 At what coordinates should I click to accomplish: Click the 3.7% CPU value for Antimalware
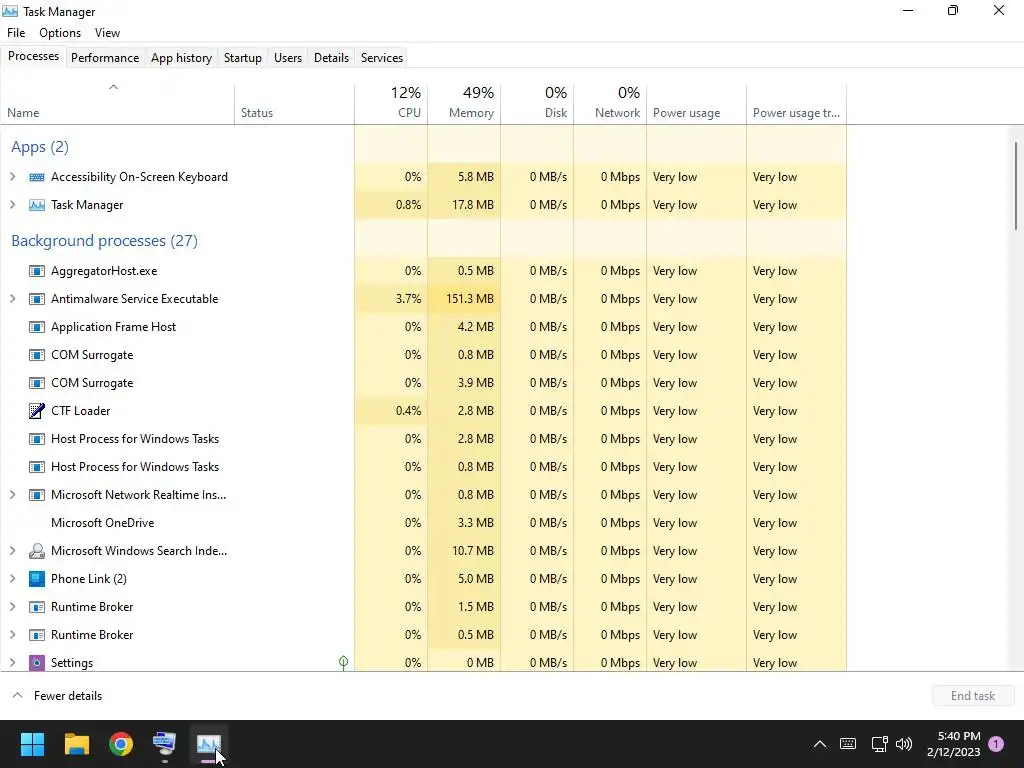tap(408, 299)
